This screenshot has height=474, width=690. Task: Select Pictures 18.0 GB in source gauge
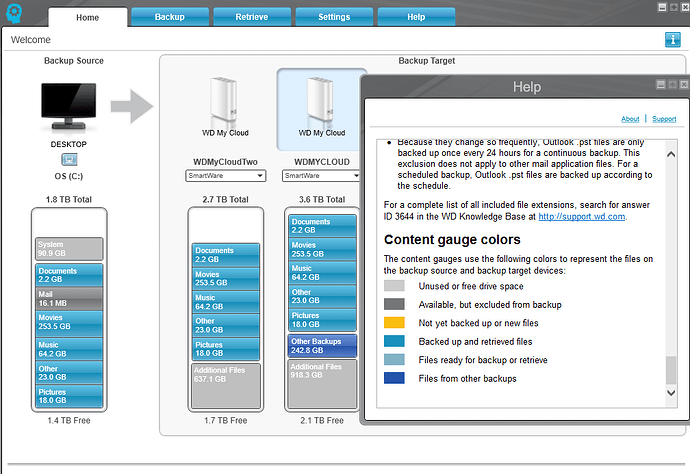coord(69,396)
